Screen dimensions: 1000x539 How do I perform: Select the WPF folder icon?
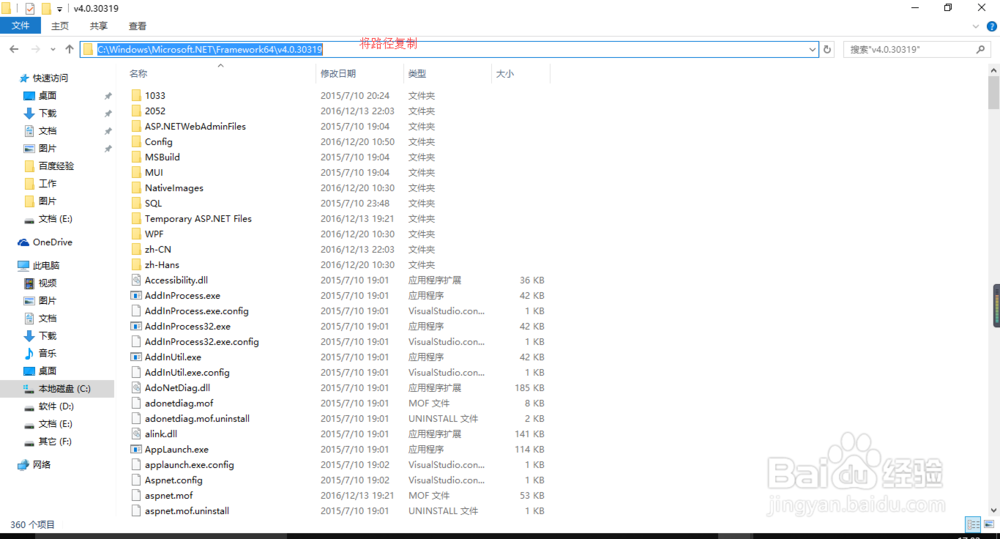[136, 234]
